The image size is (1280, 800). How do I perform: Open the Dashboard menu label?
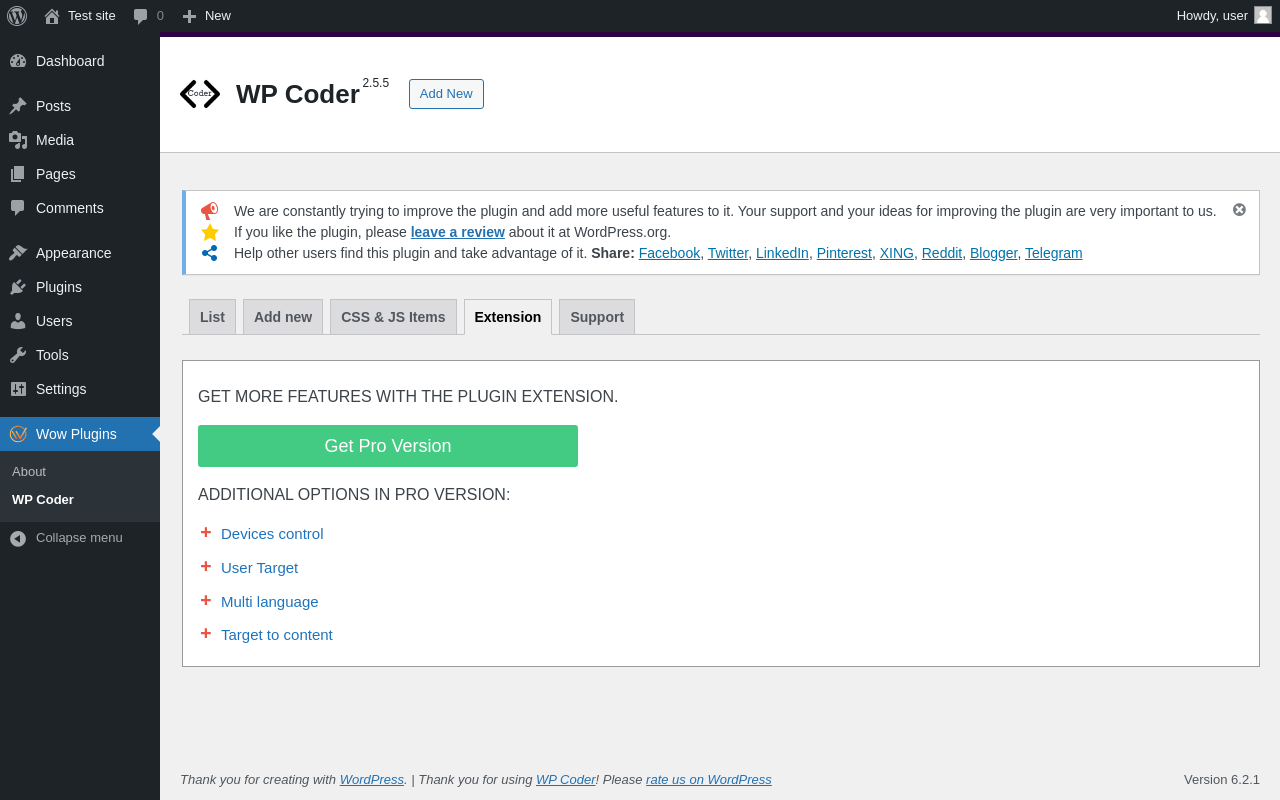click(x=70, y=61)
